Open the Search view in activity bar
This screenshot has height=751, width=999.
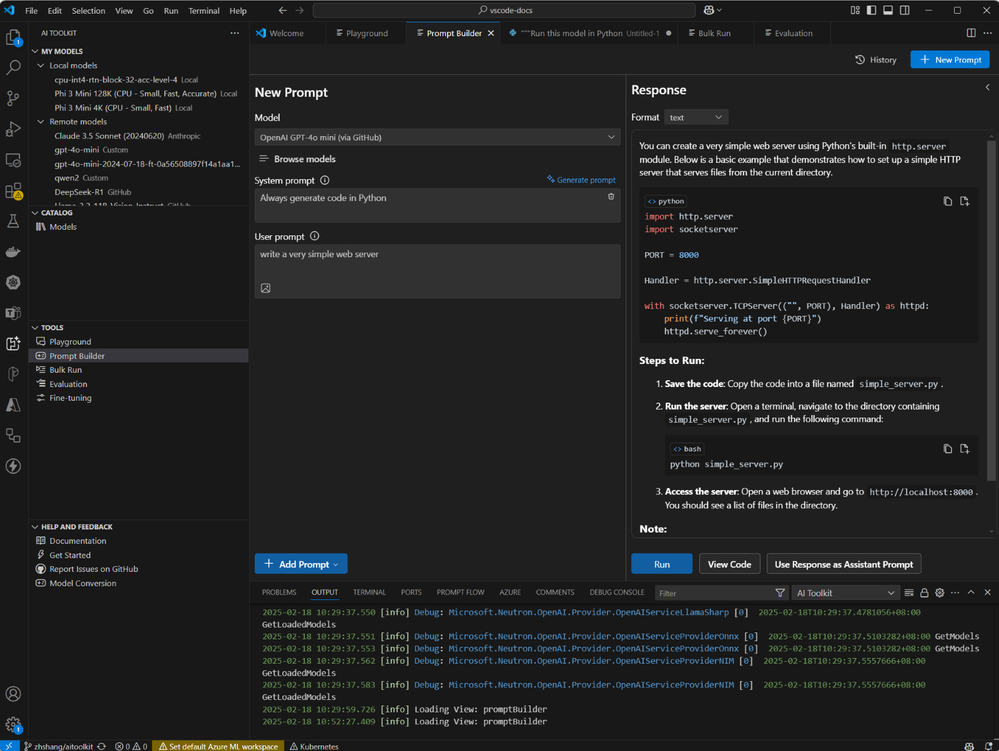(13, 68)
